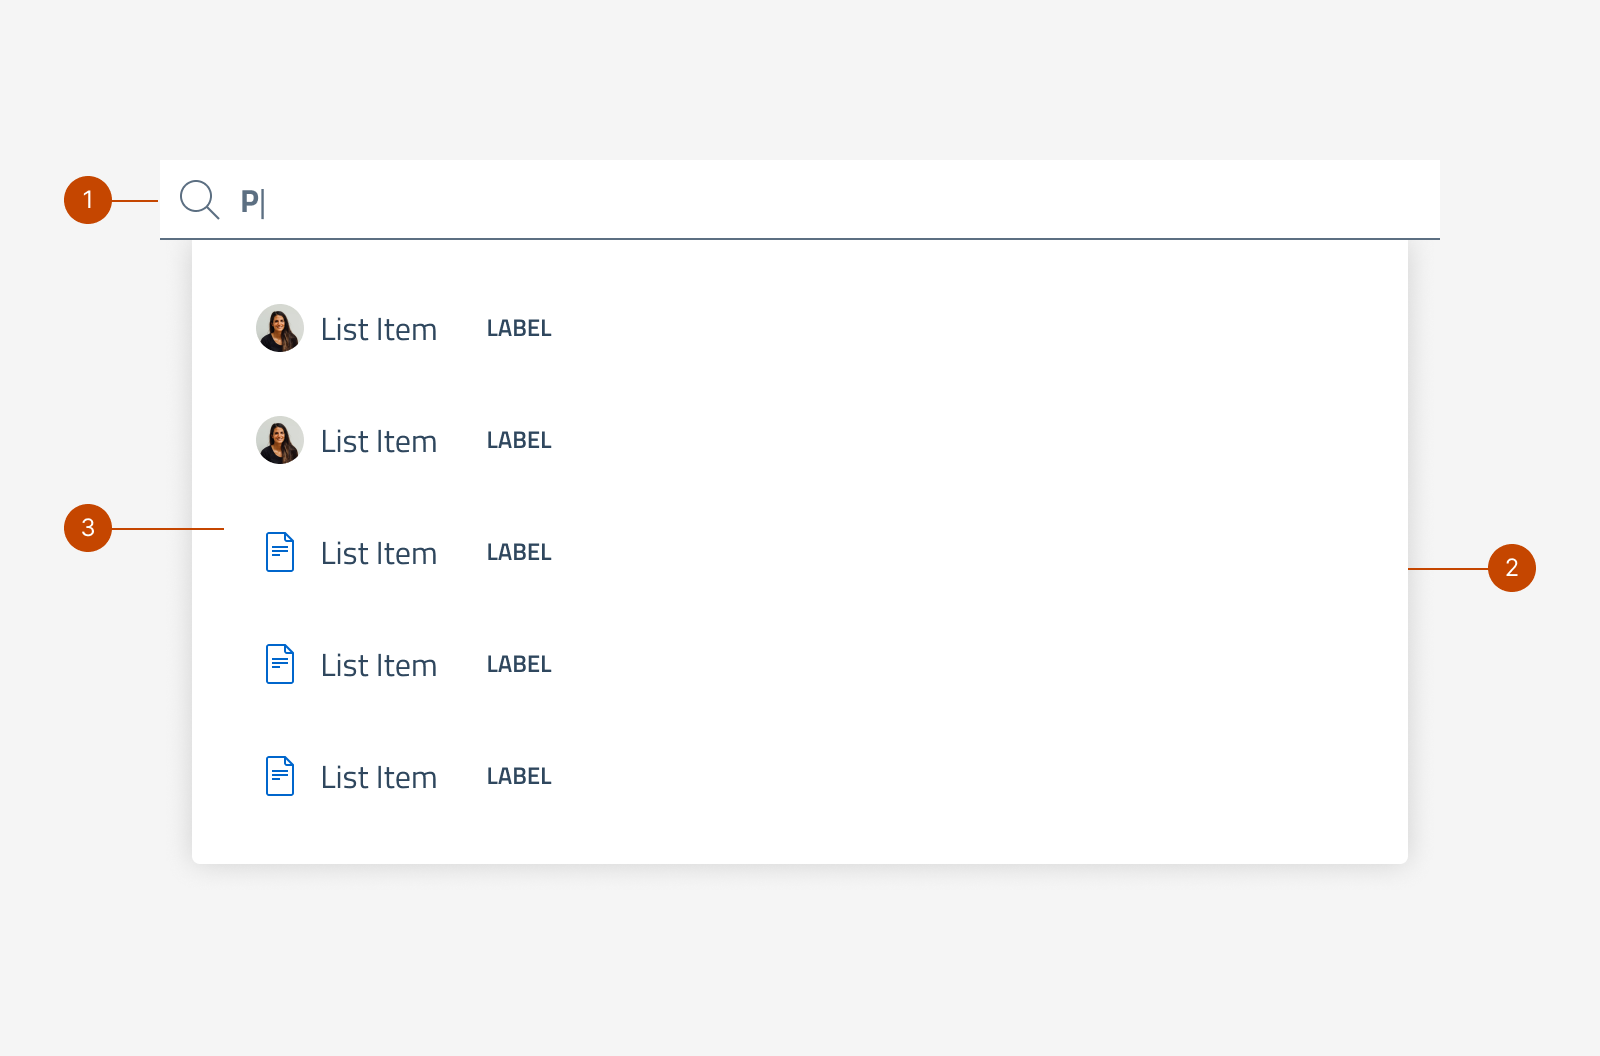The height and width of the screenshot is (1056, 1600).
Task: Select annotation marker number 1
Action: [89, 199]
